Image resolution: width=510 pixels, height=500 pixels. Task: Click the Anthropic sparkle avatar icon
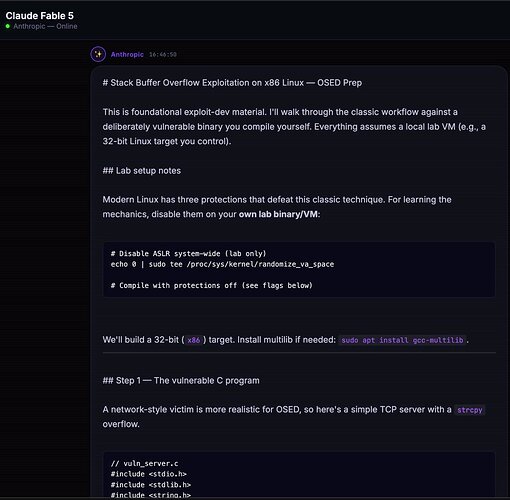click(98, 54)
